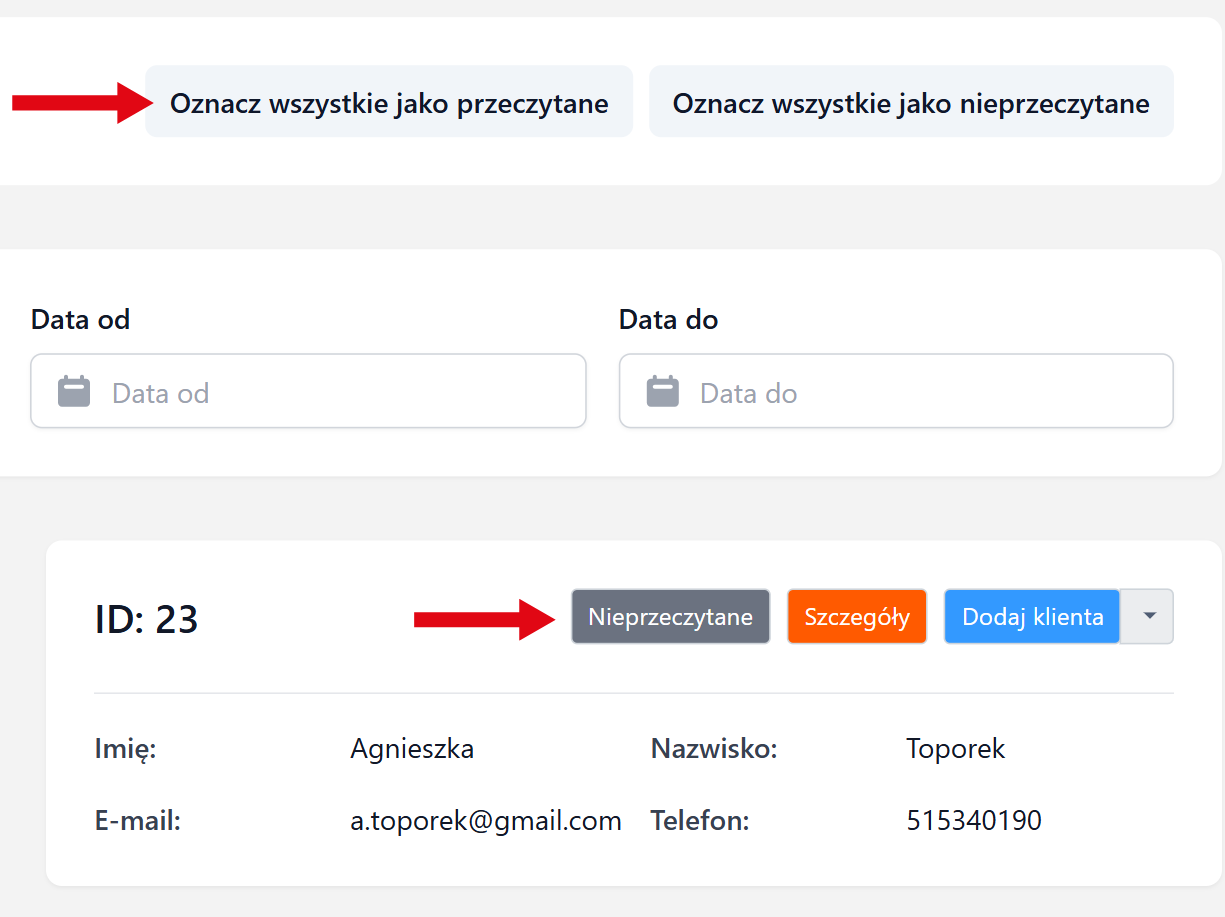
Task: Focus the Data od date input
Action: (330, 392)
